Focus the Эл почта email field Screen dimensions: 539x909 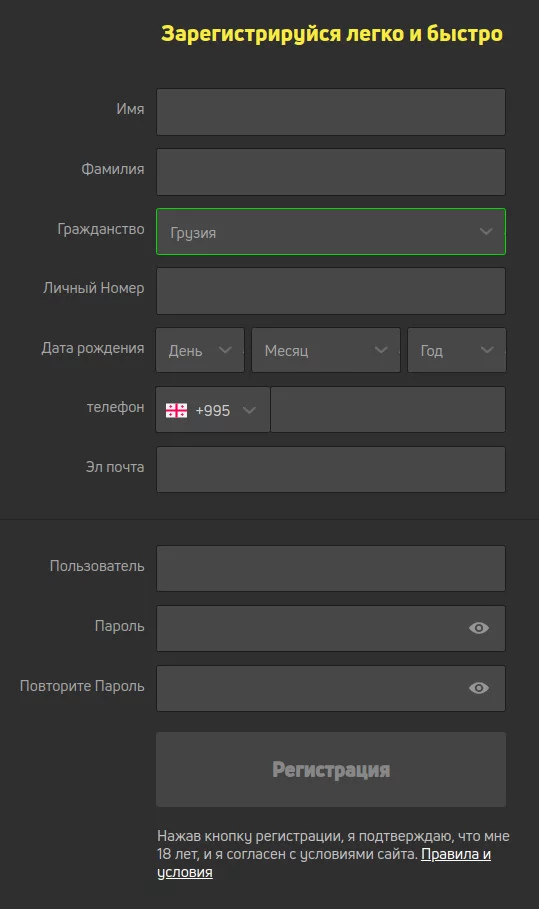coord(331,470)
